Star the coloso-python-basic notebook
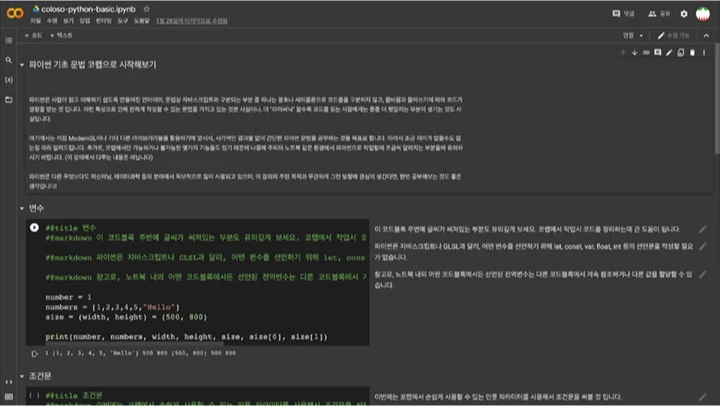 pos(146,9)
